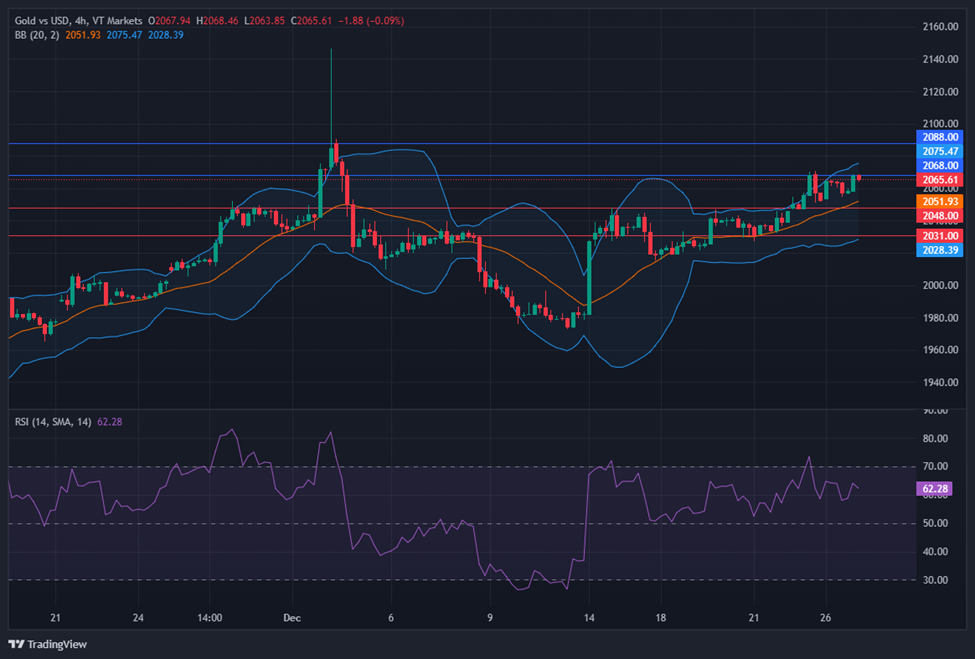Select the 1940.00 price scale label
Image resolution: width=975 pixels, height=659 pixels.
(940, 383)
